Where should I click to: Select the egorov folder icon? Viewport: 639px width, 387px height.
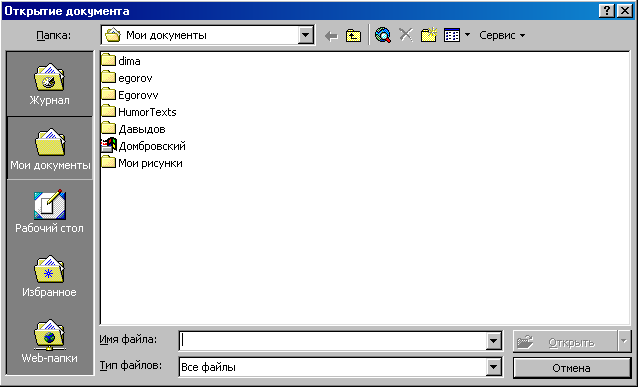[x=108, y=77]
